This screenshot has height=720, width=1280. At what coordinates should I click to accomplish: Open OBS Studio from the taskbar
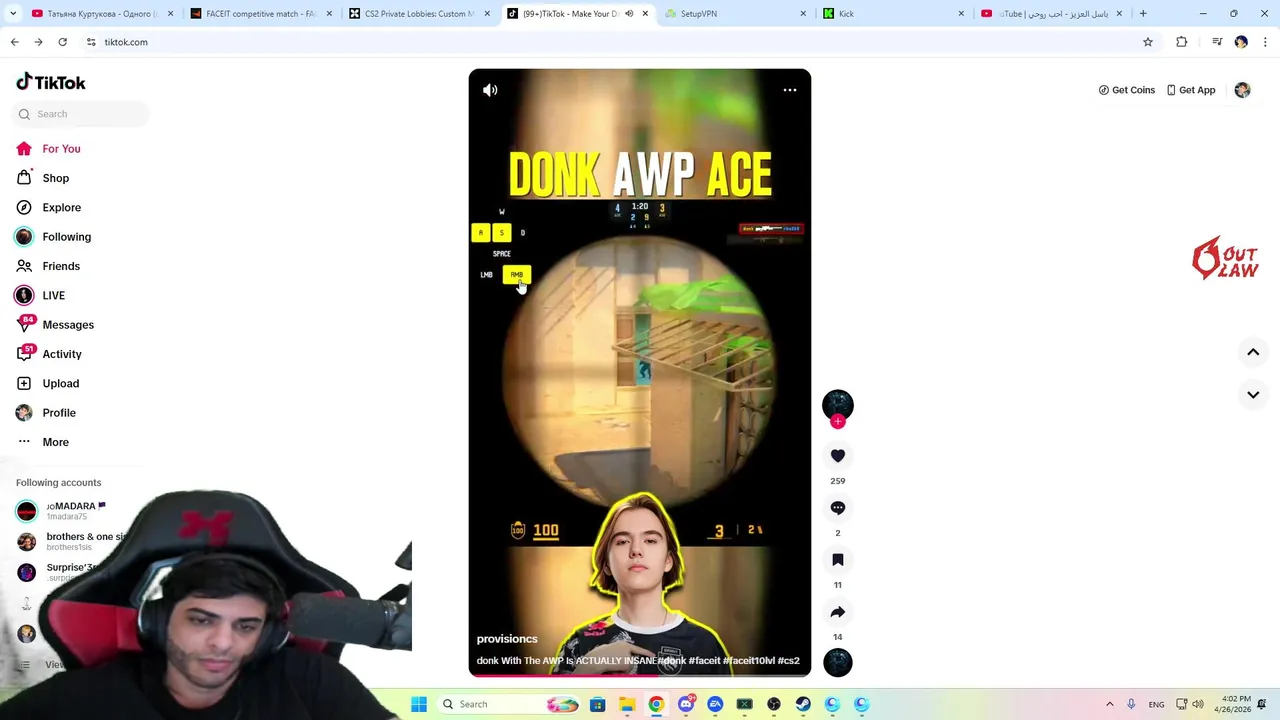[774, 704]
